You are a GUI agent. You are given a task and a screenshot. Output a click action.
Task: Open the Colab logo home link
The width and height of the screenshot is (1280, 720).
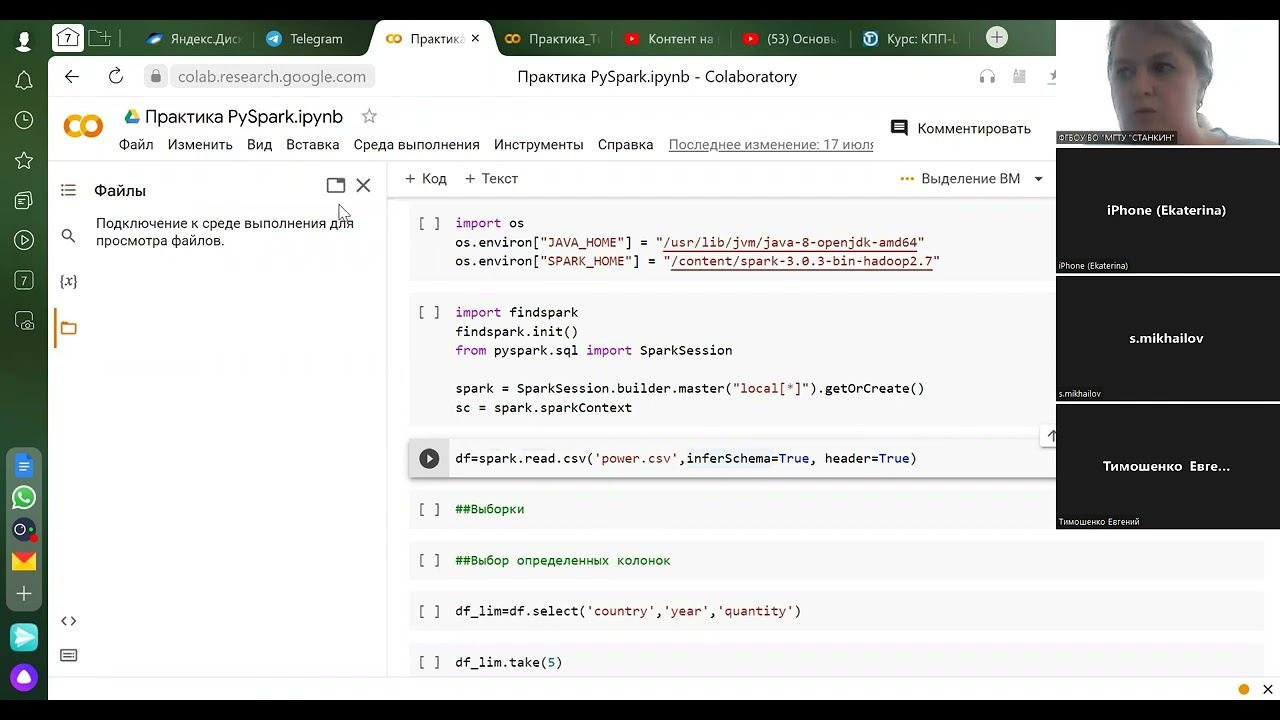pyautogui.click(x=83, y=126)
